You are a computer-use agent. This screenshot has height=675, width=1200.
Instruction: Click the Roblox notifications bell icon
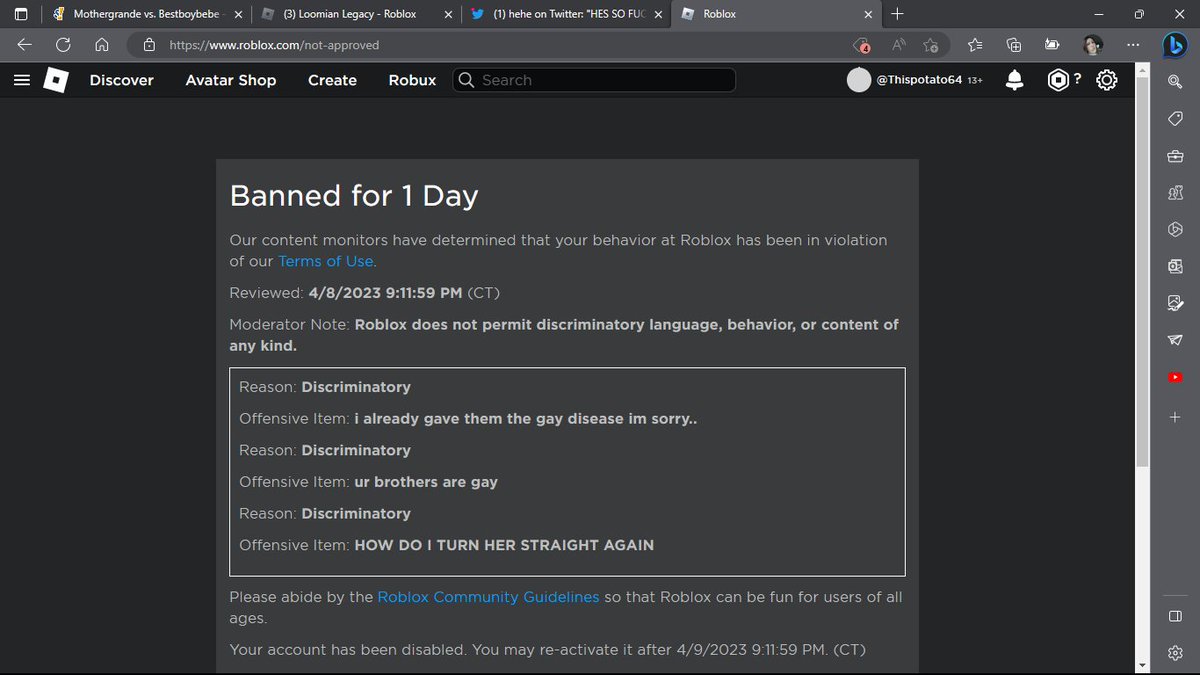tap(1014, 80)
